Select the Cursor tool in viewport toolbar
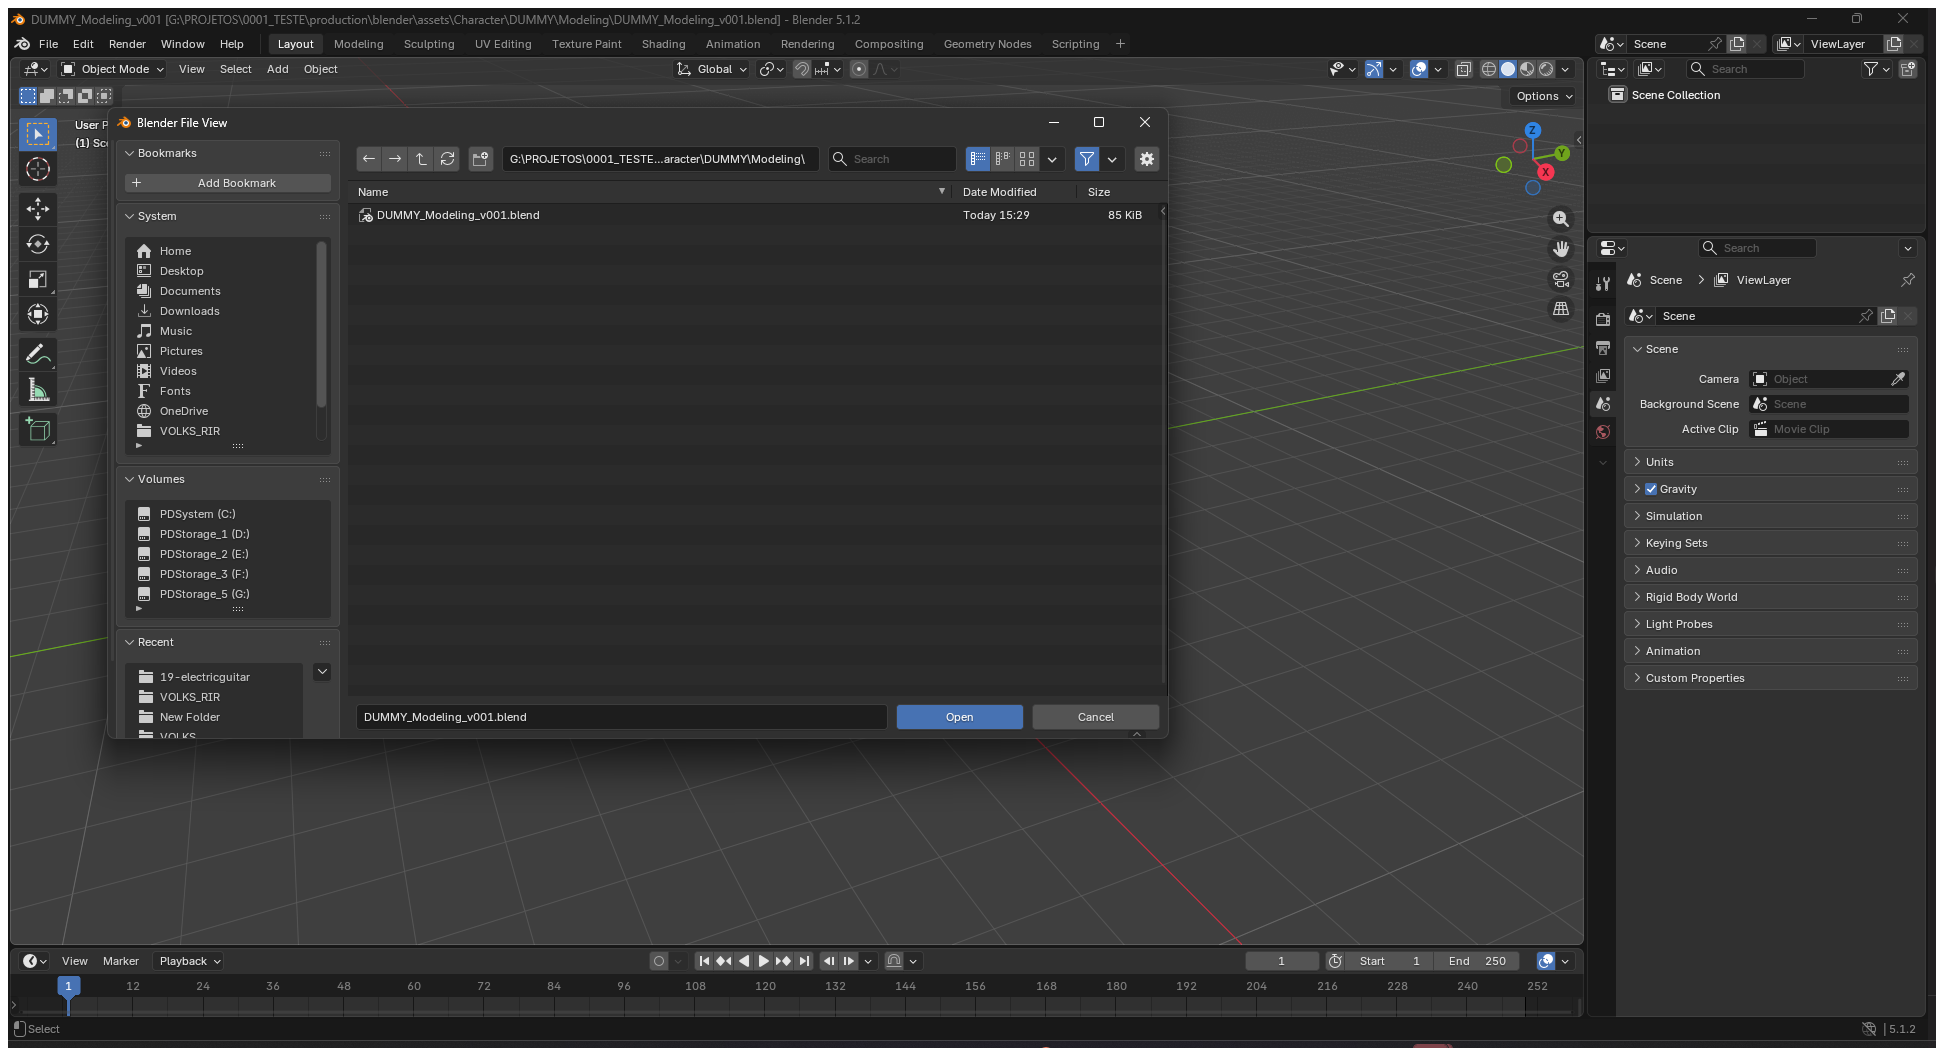This screenshot has width=1936, height=1048. pos(38,169)
